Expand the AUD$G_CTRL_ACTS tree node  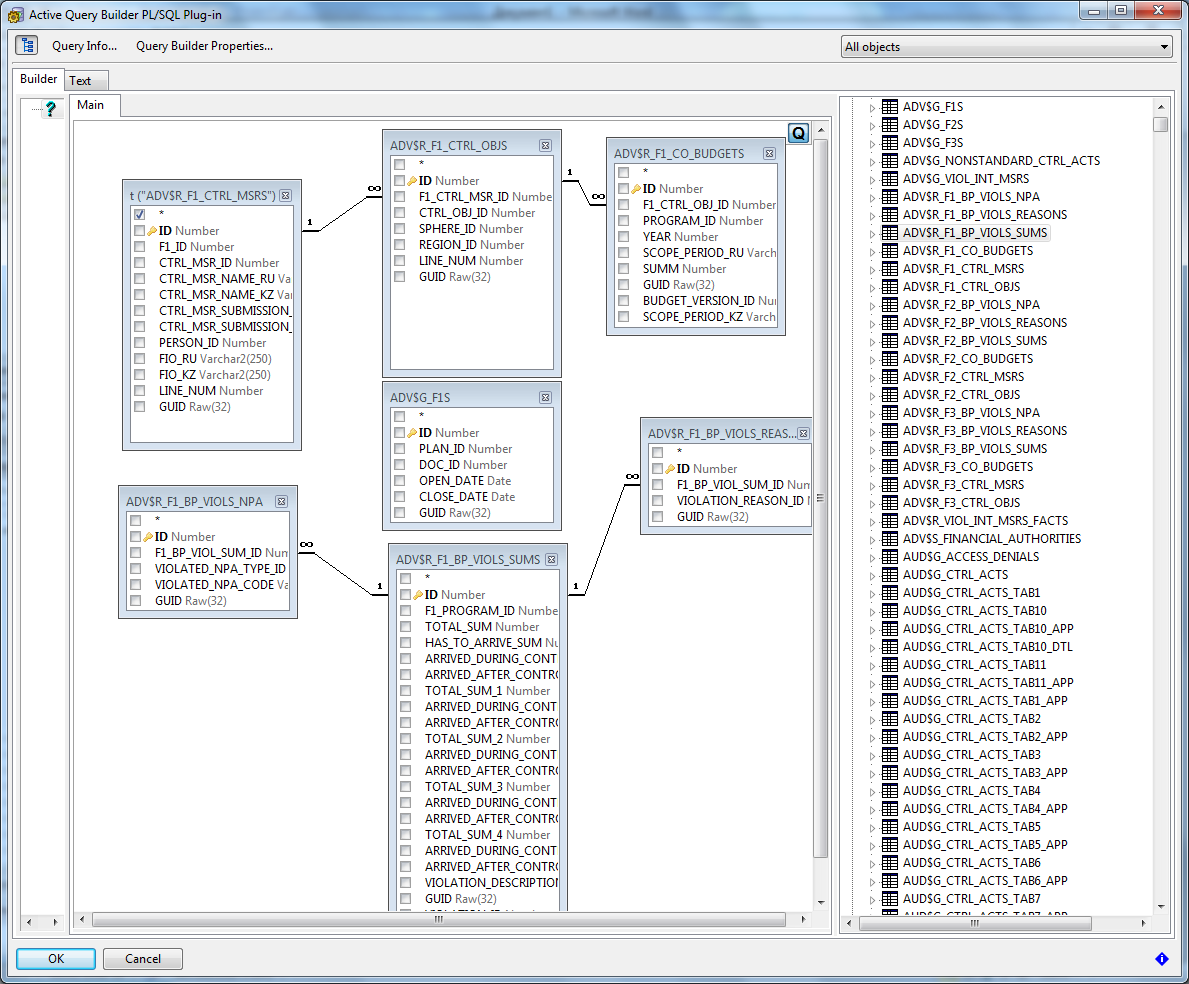872,576
